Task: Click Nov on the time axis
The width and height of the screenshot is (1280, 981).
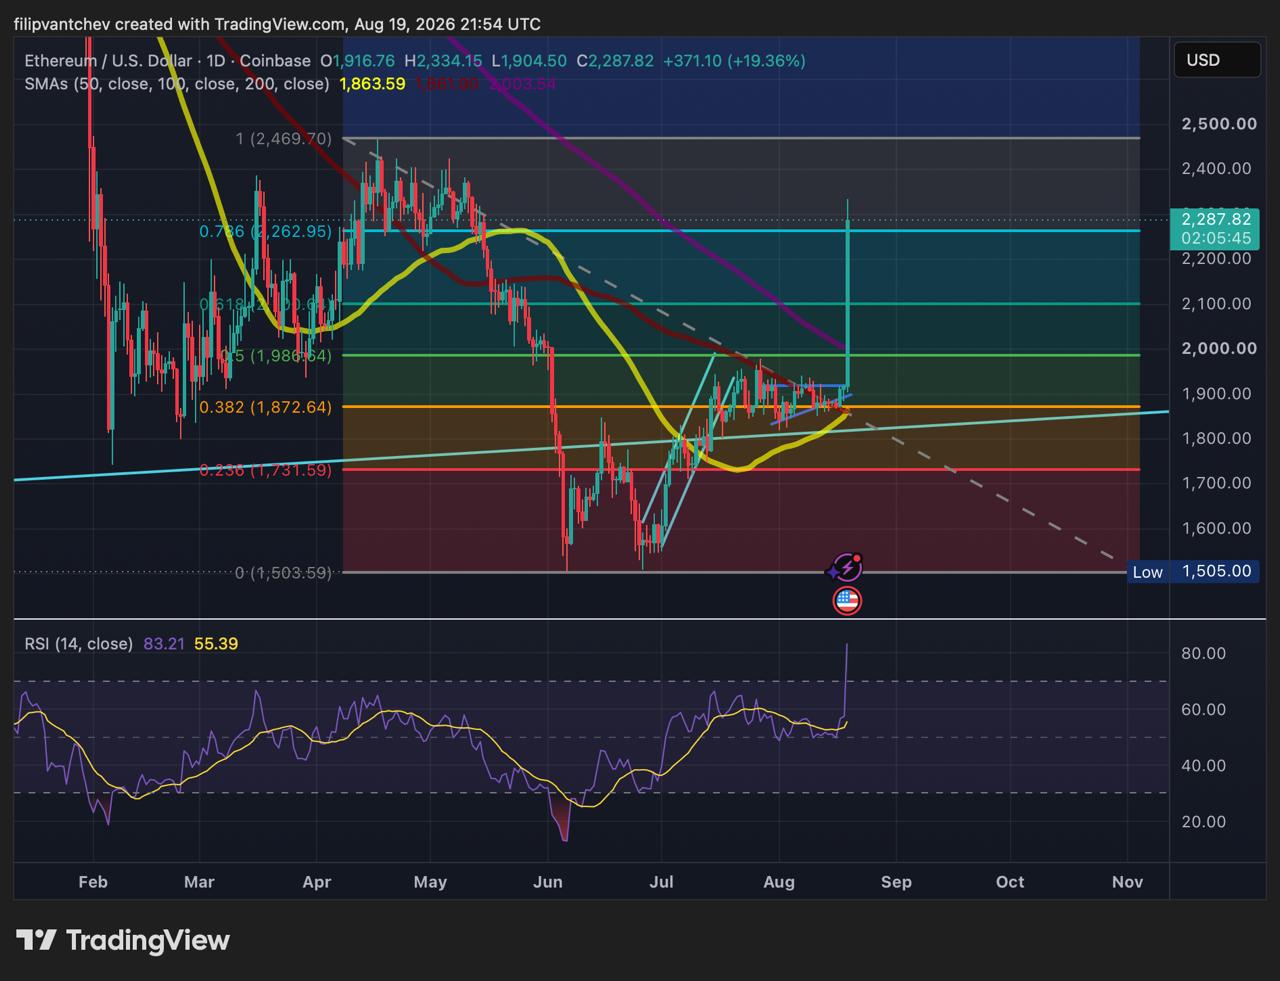Action: click(1128, 882)
